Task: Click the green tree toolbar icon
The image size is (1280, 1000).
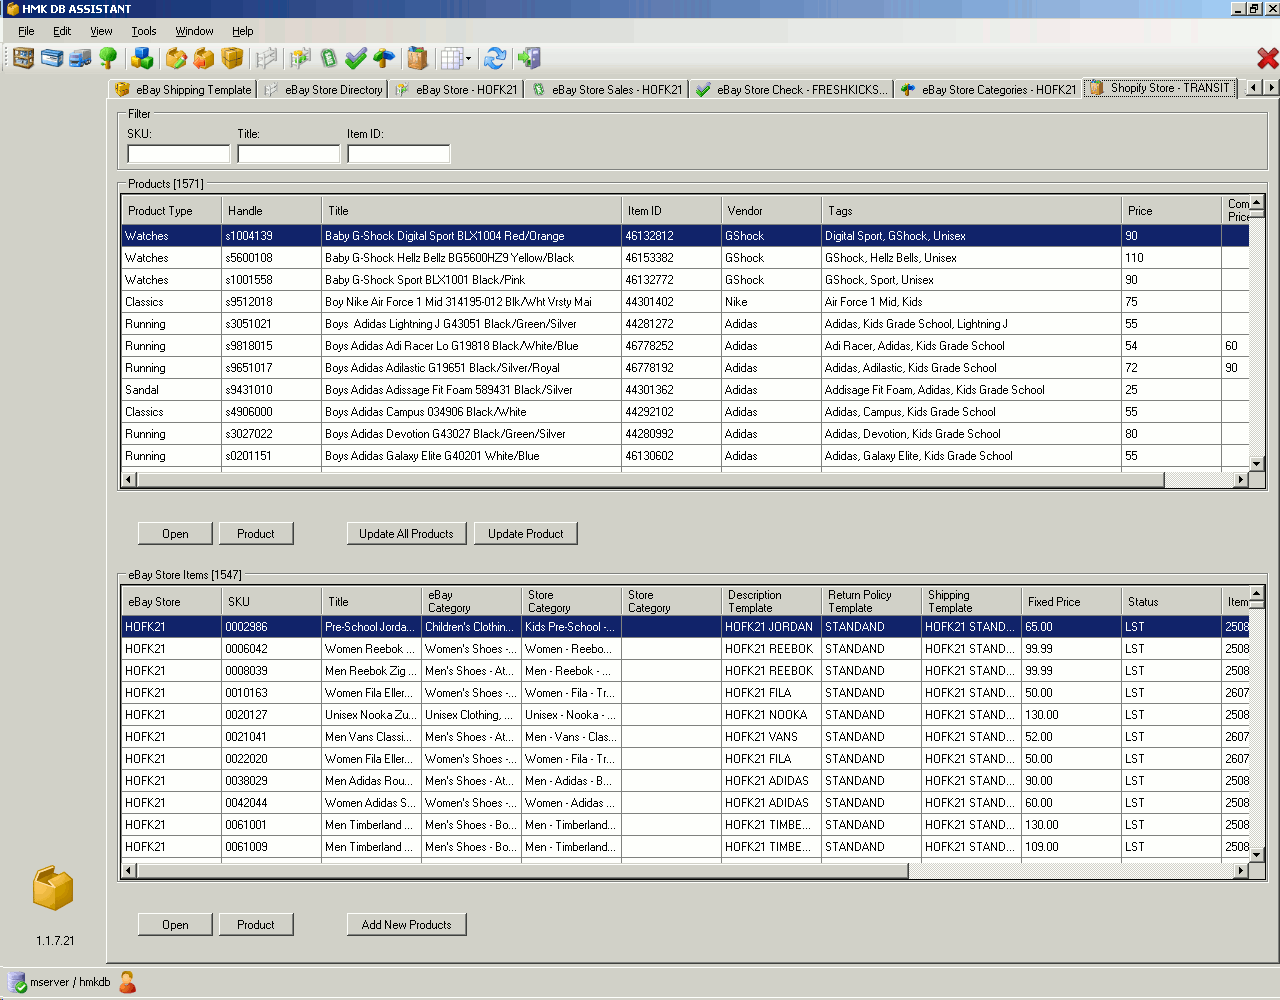Action: pos(108,58)
